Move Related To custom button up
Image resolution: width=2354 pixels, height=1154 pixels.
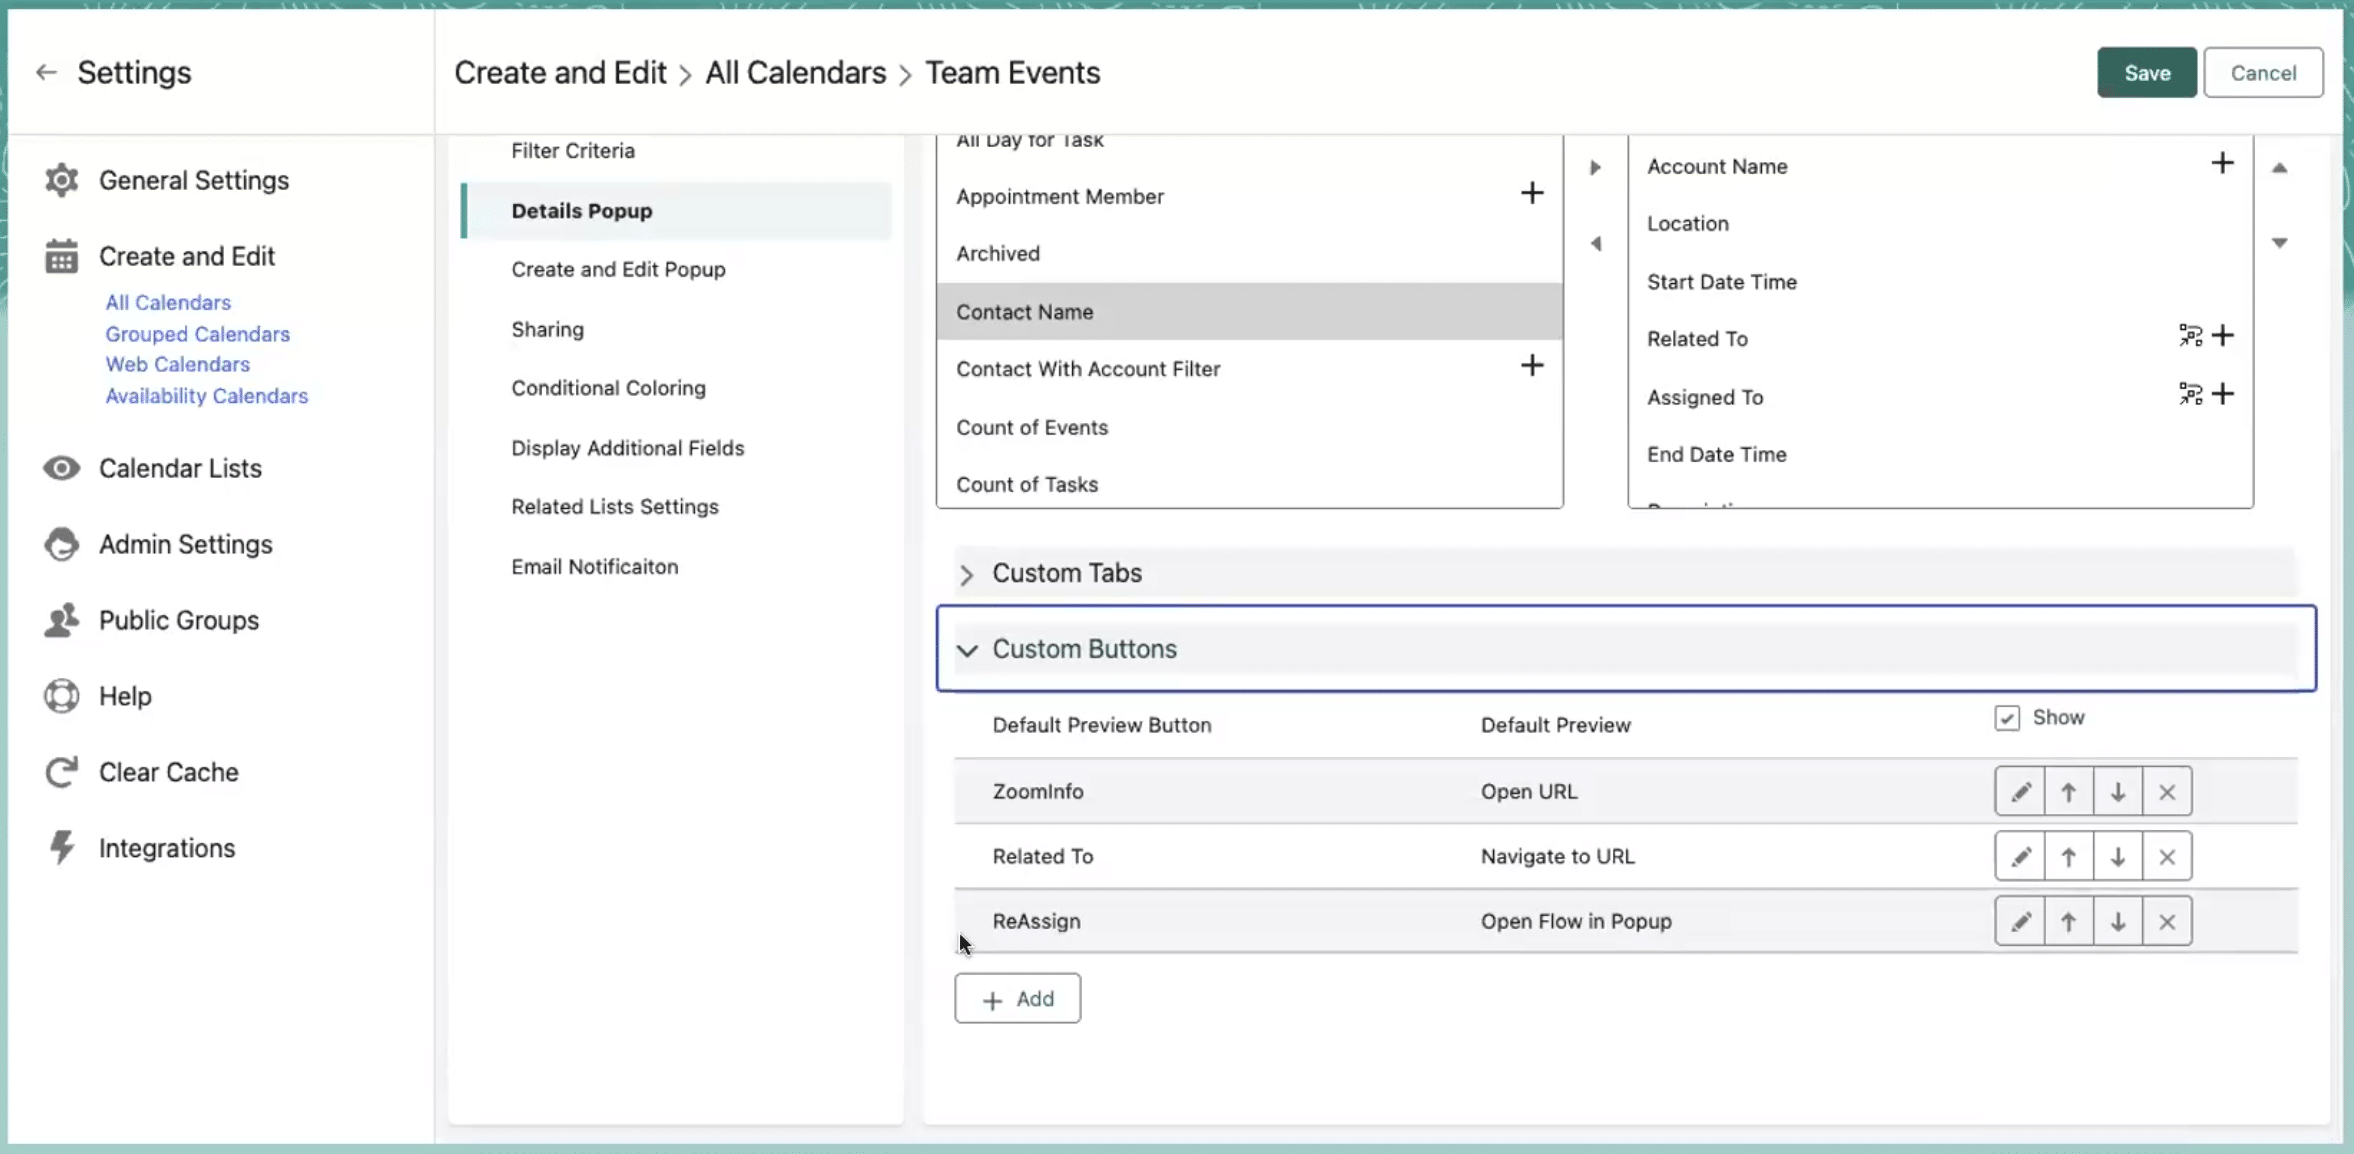tap(2069, 857)
